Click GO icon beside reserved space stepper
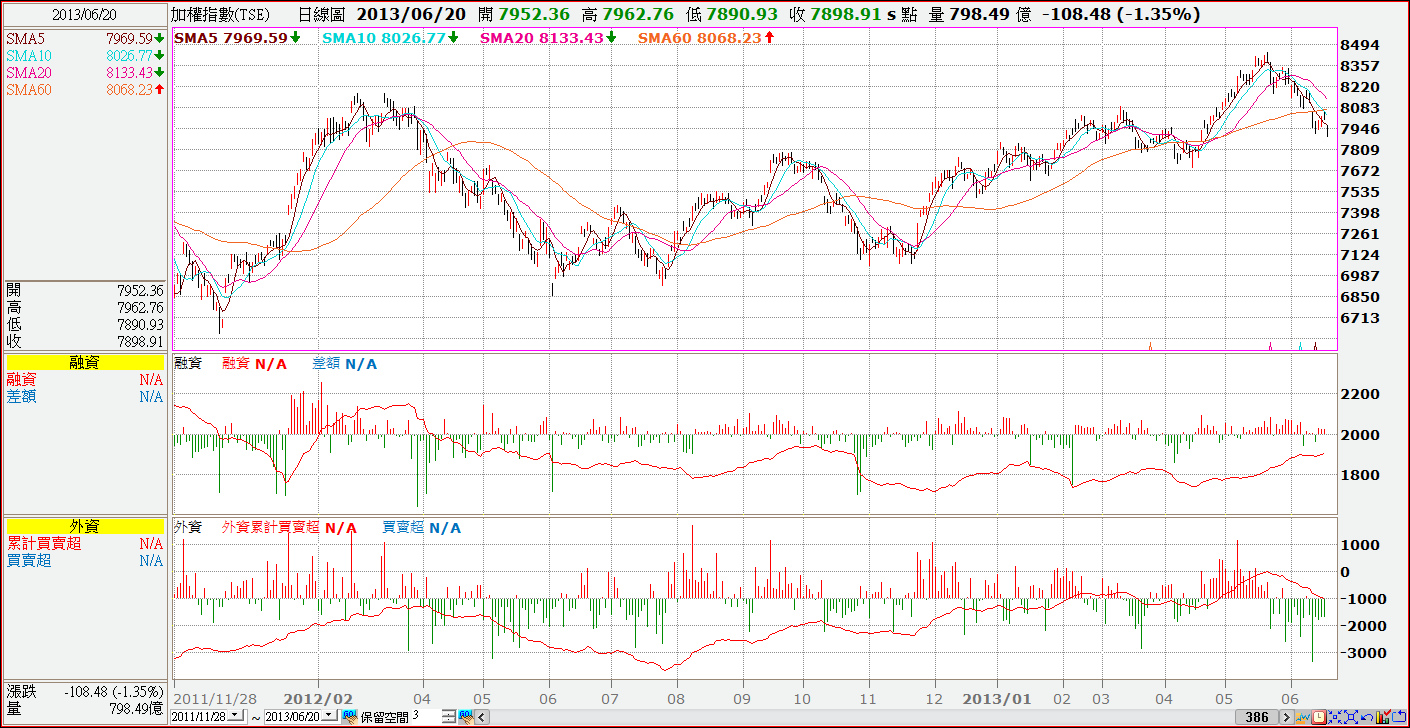This screenshot has width=1410, height=728. 465,717
